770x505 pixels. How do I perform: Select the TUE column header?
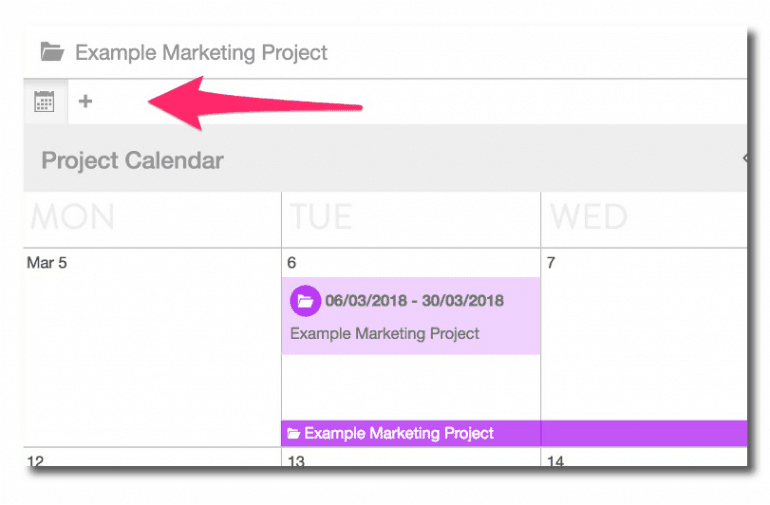(x=320, y=217)
